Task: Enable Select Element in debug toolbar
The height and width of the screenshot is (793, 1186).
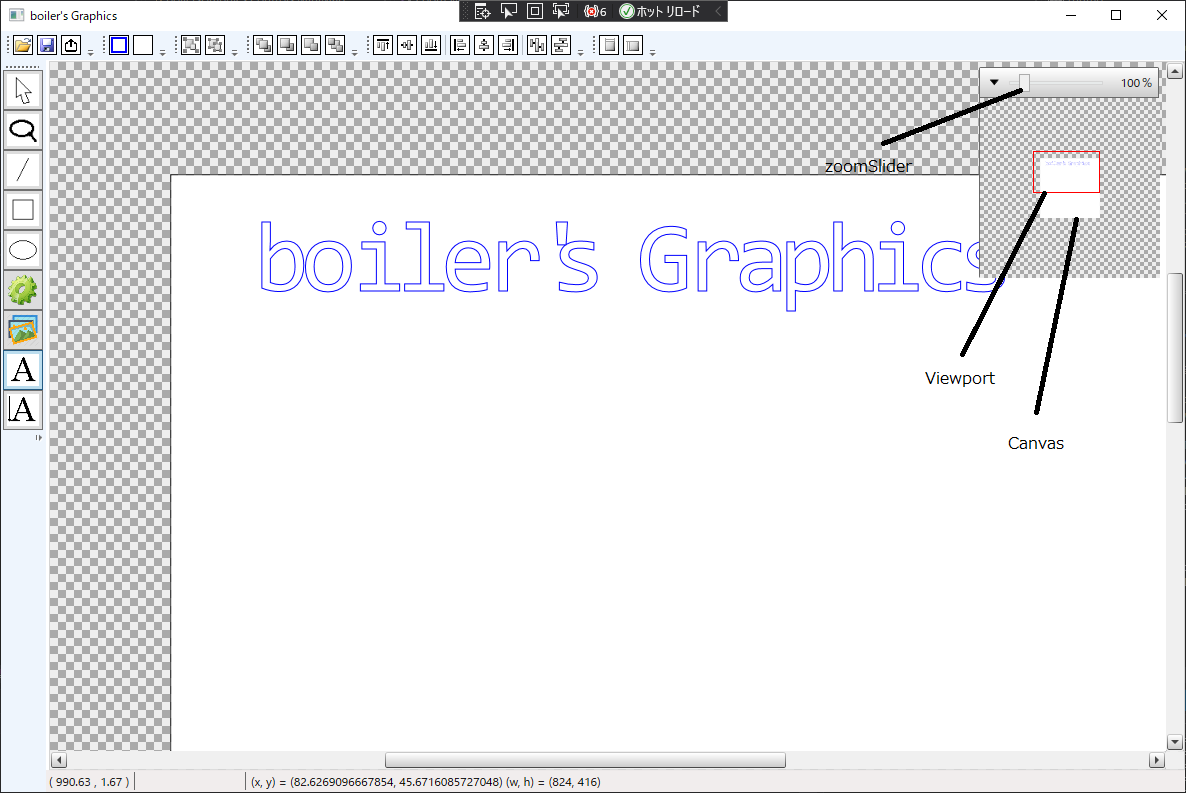Action: pyautogui.click(x=509, y=11)
